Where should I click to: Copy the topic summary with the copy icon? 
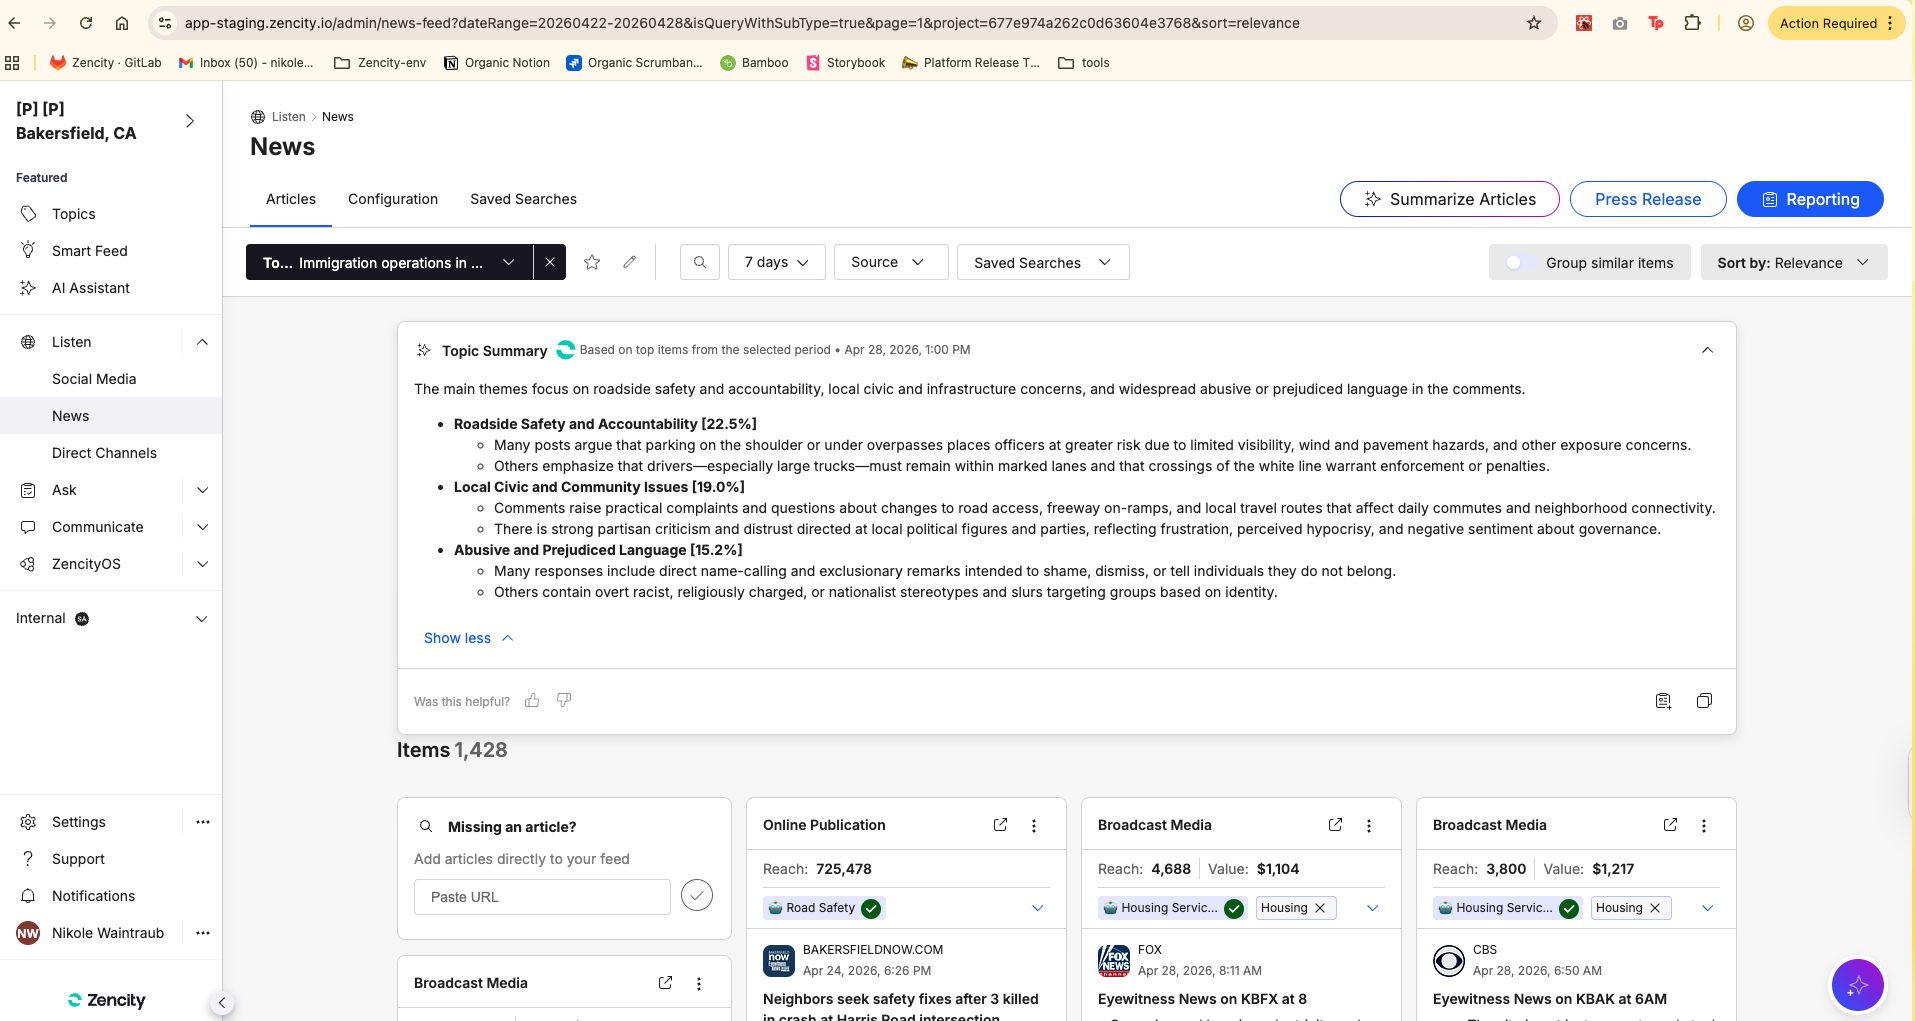click(x=1704, y=701)
